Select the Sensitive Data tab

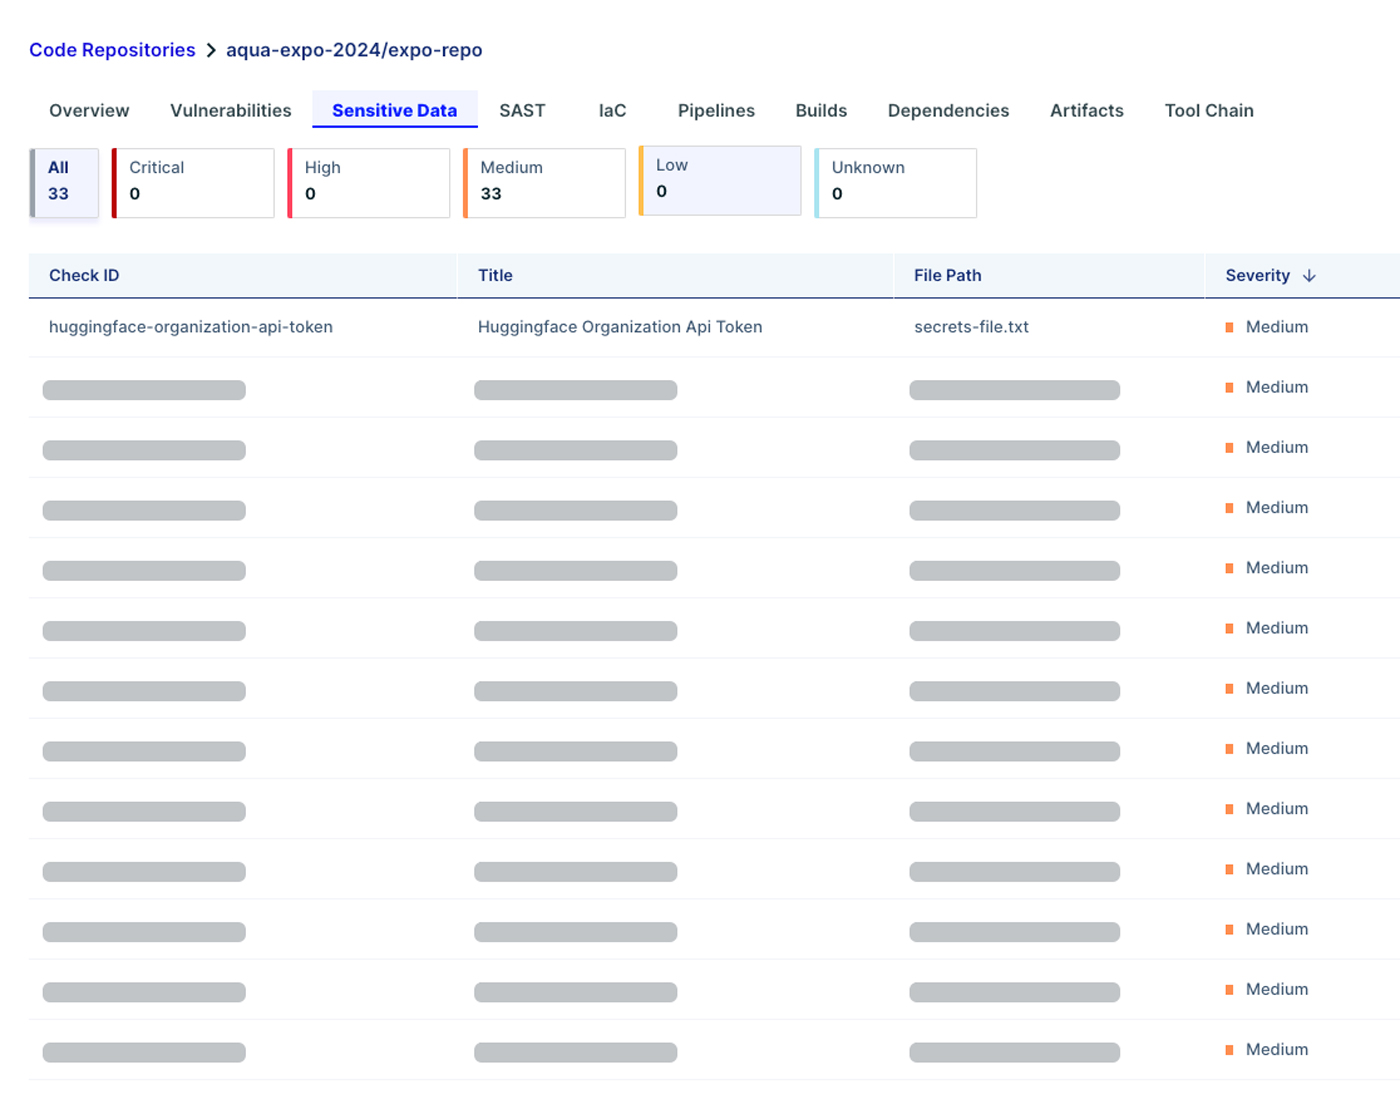[395, 110]
